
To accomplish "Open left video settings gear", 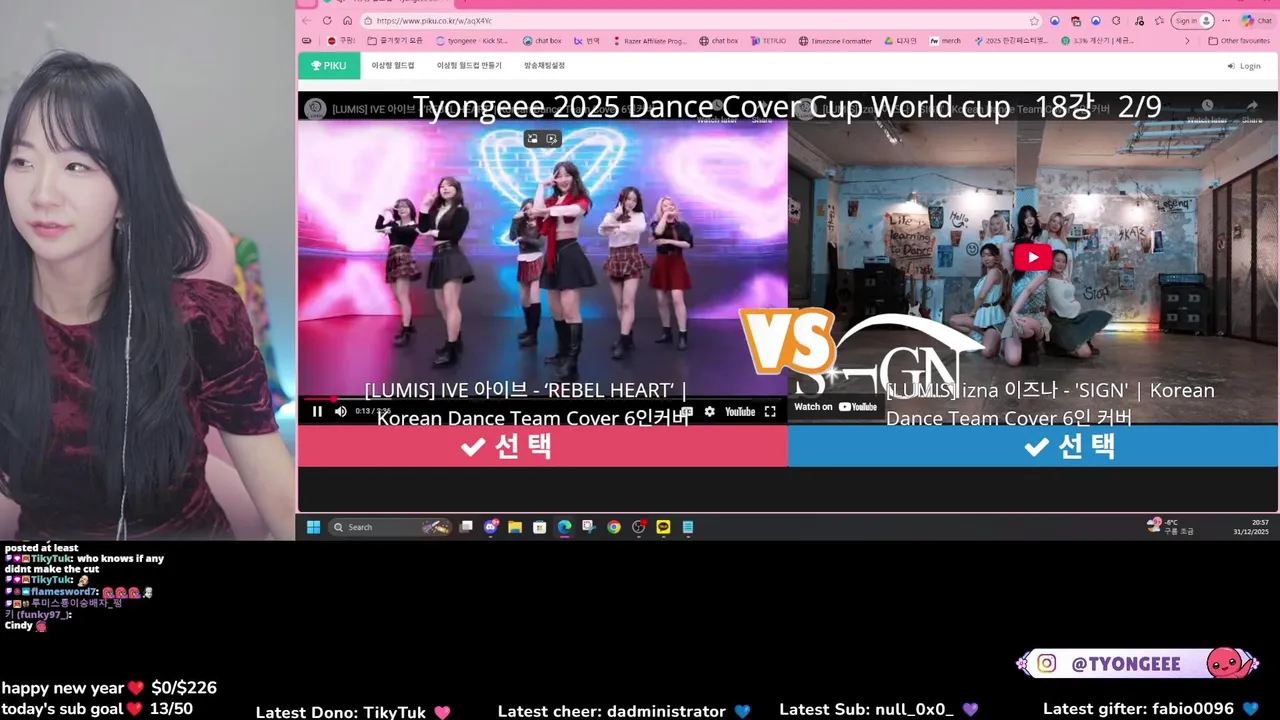I will click(x=709, y=411).
